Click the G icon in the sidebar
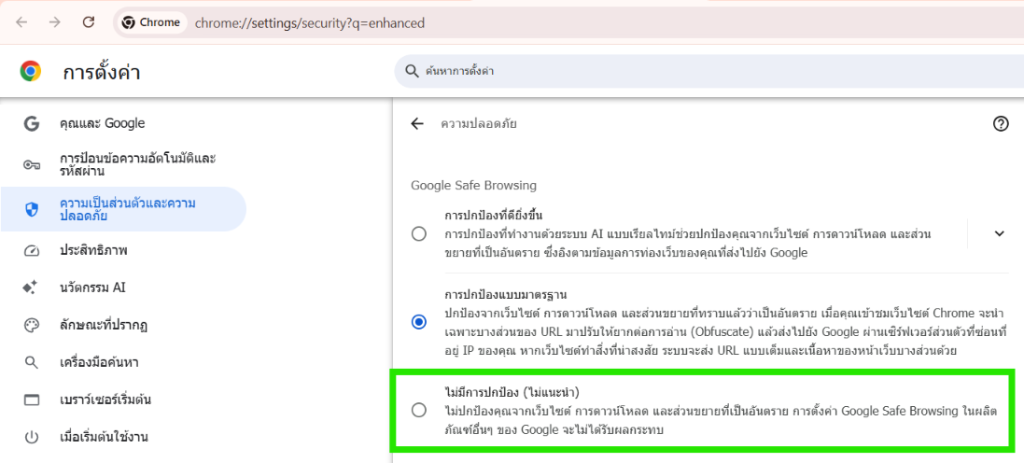The height and width of the screenshot is (463, 1024). (31, 123)
